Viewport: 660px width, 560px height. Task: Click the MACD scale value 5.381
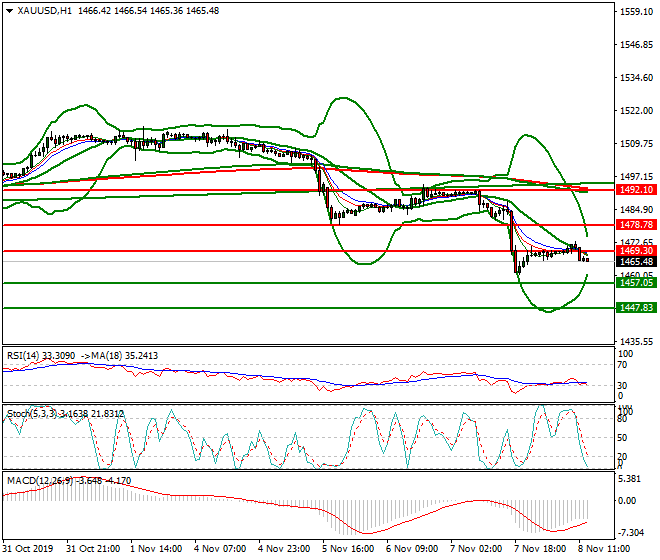(629, 479)
